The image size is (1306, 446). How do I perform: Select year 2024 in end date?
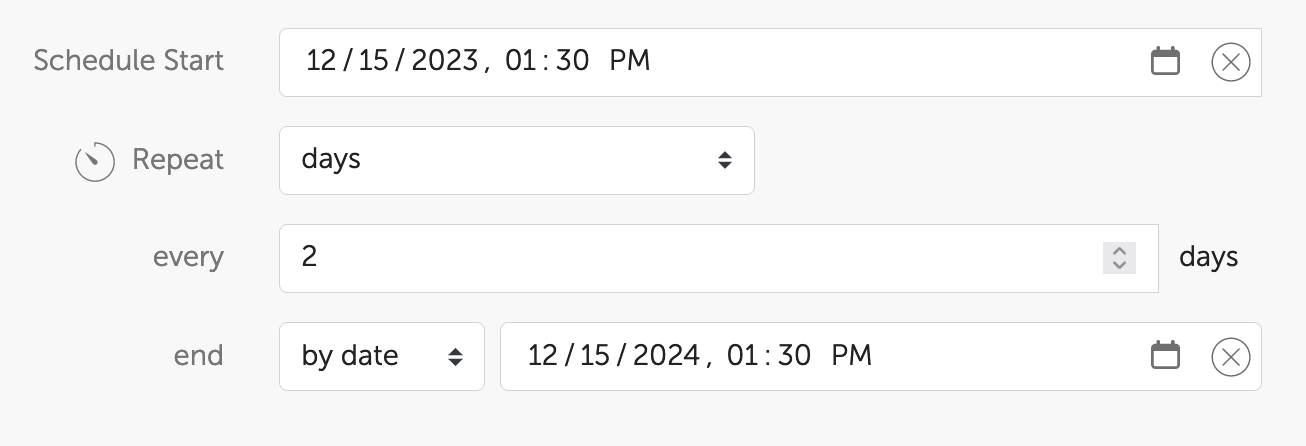[x=665, y=356]
